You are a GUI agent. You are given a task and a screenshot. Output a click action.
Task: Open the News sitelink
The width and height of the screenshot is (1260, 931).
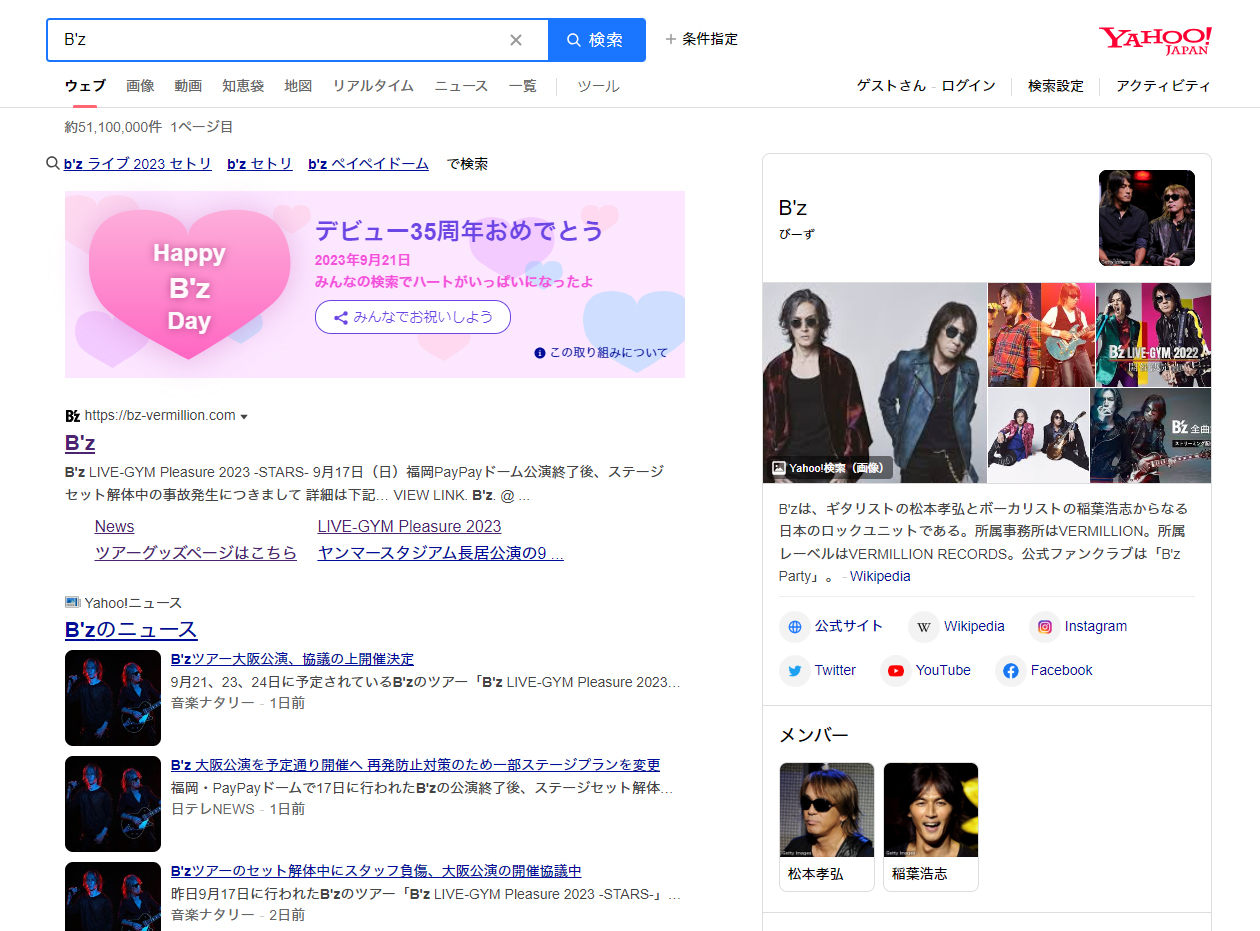(x=114, y=527)
